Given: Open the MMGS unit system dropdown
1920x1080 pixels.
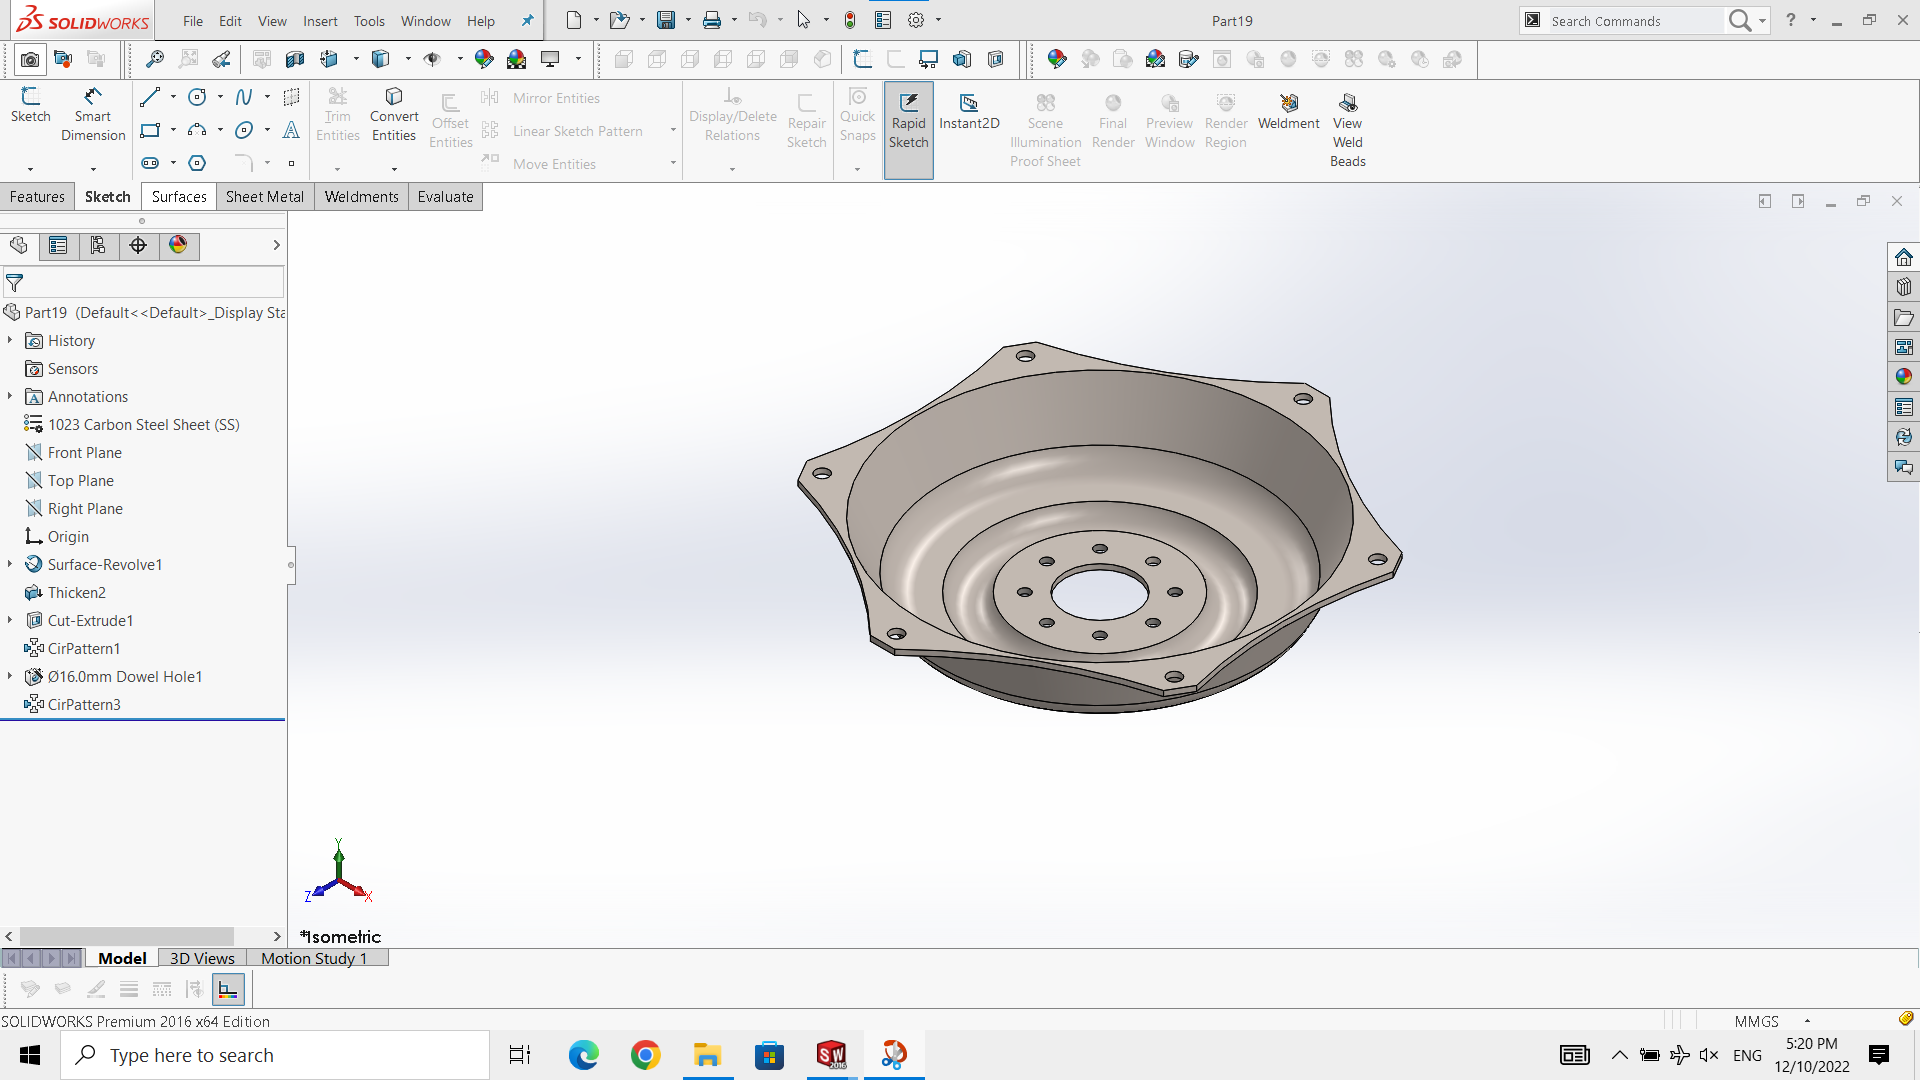Looking at the screenshot, I should 1807,1021.
